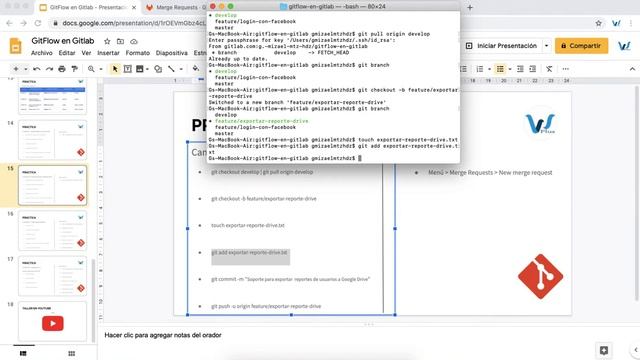Star the GitFlow en Gitlab presentation
Image resolution: width=640 pixels, height=360 pixels.
(107, 41)
